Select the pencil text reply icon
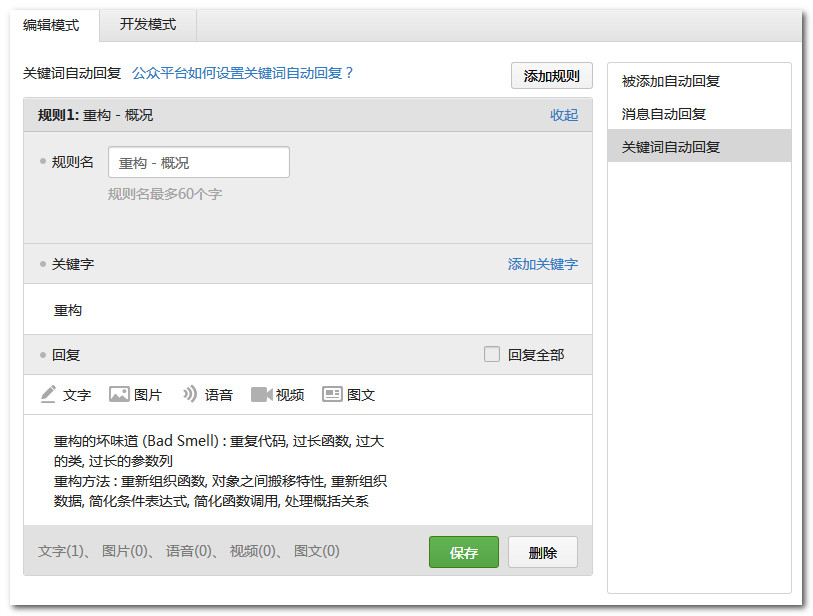The image size is (813, 616). tap(48, 395)
